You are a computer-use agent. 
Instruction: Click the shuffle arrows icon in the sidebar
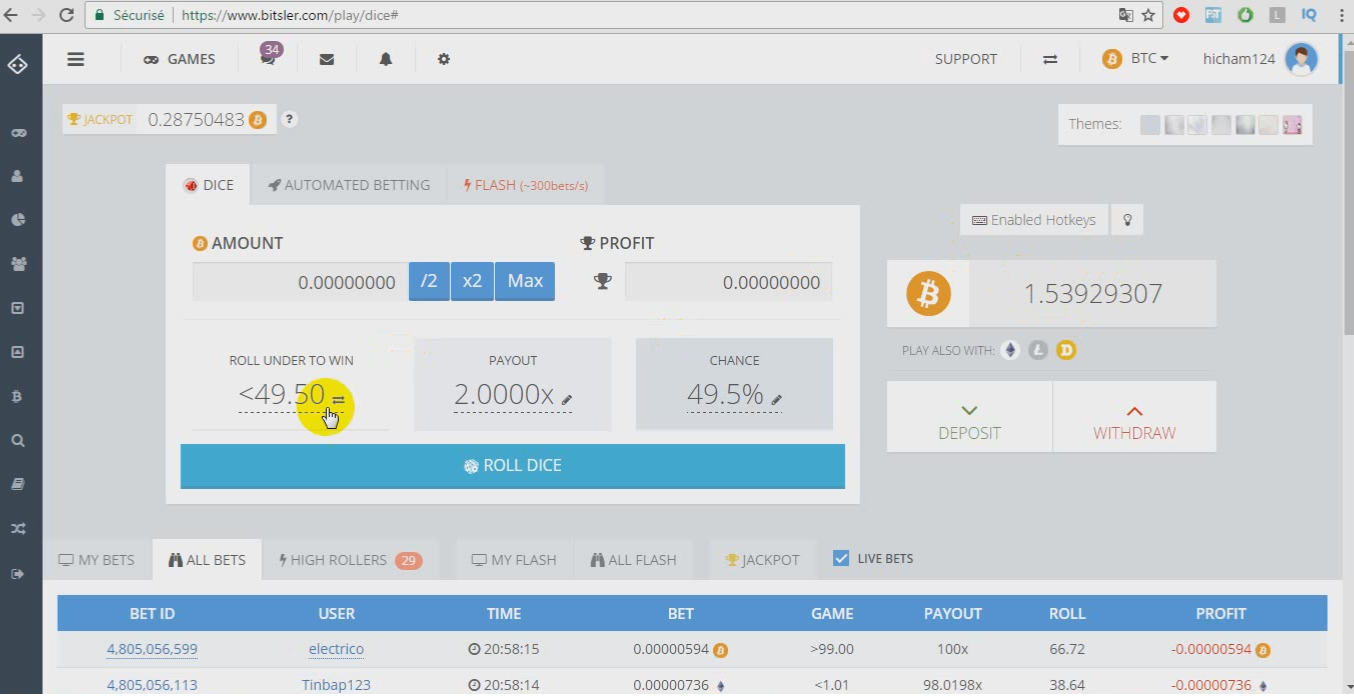18,528
